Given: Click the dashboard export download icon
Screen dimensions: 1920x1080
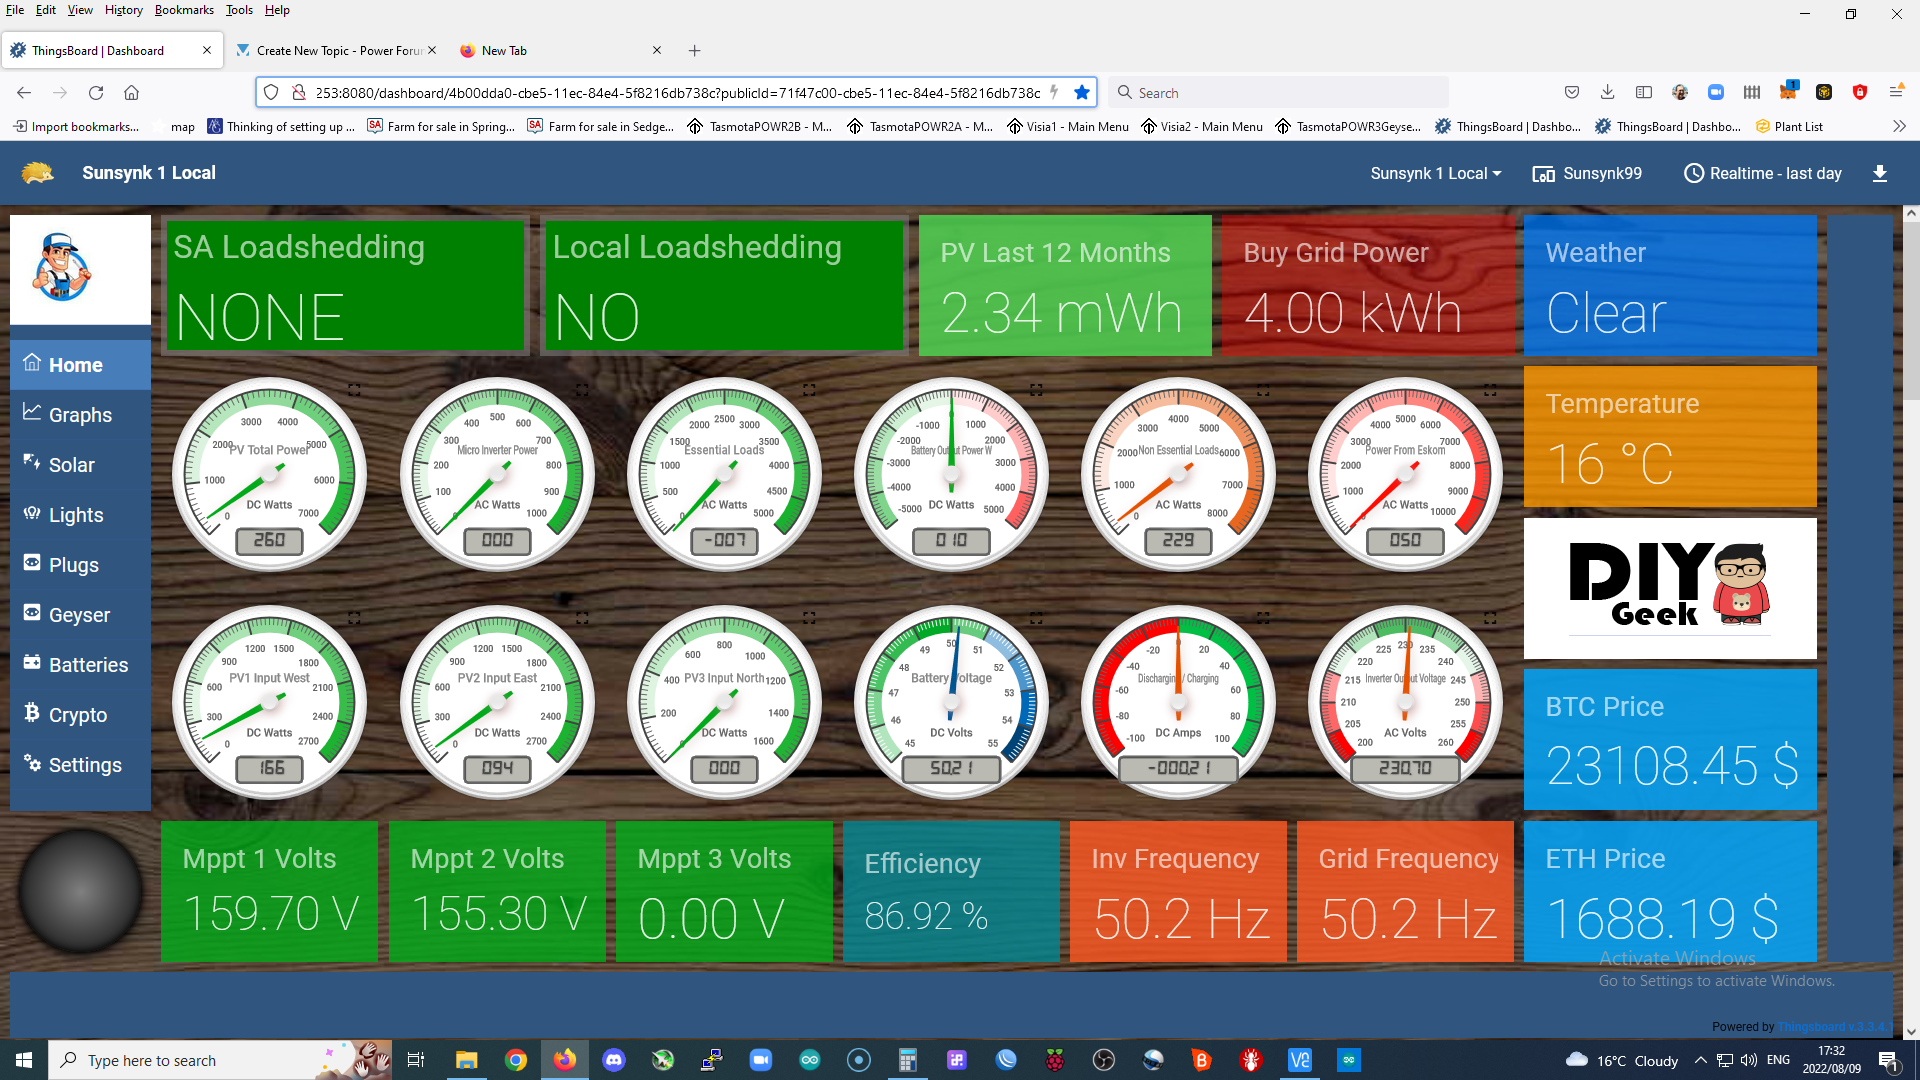Looking at the screenshot, I should (1879, 173).
